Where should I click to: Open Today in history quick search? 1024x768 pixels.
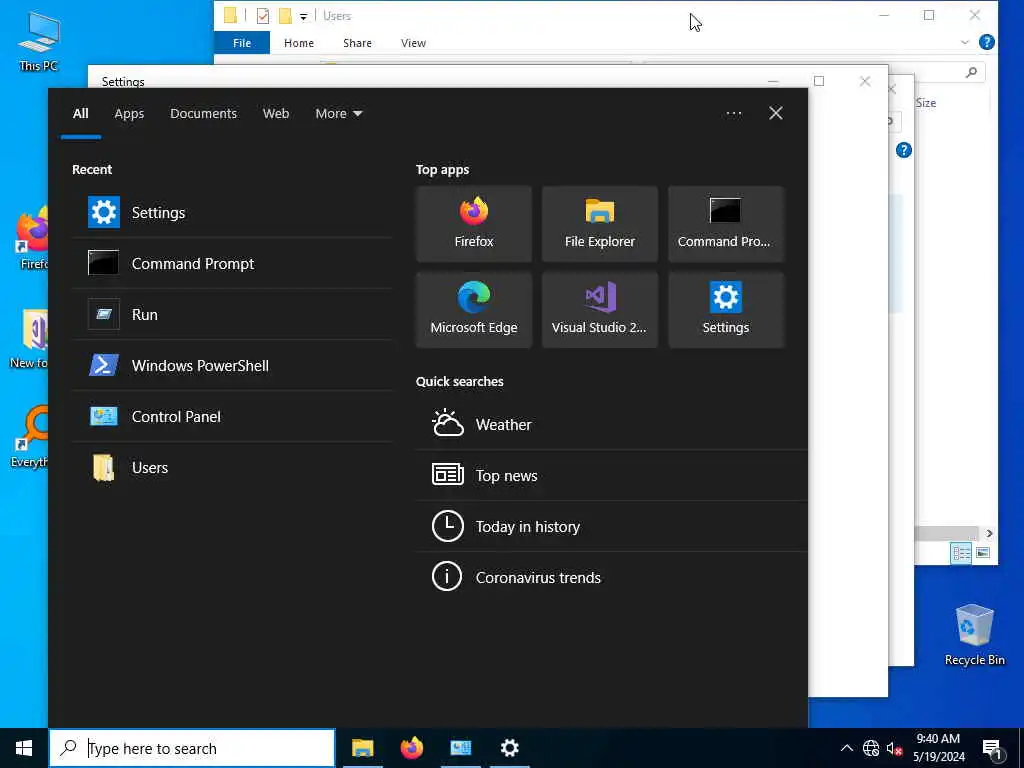click(611, 526)
